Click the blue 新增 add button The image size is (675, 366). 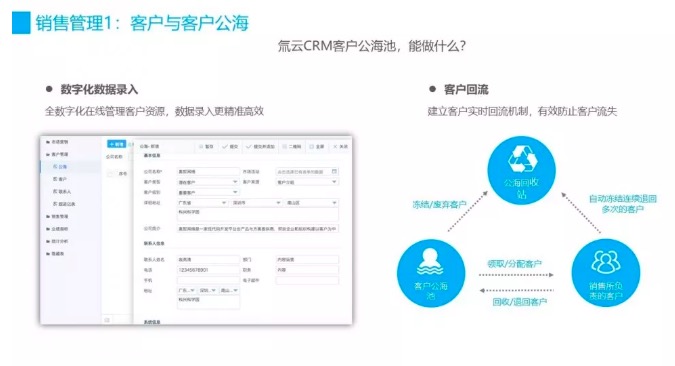tap(116, 144)
